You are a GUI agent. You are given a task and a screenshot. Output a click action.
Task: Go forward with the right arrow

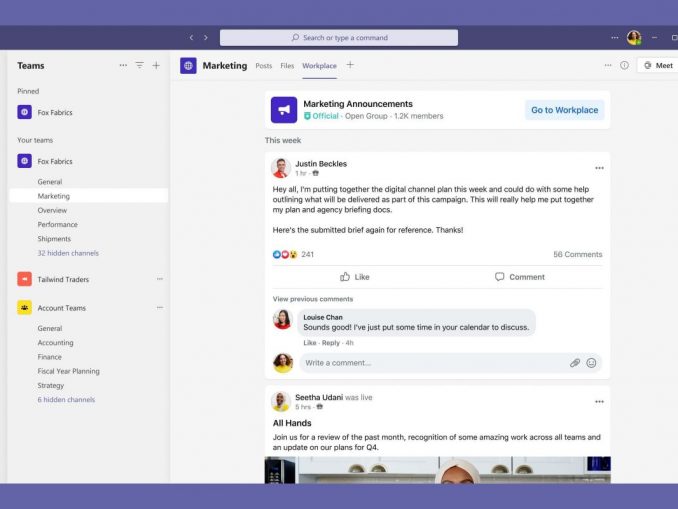pyautogui.click(x=206, y=38)
